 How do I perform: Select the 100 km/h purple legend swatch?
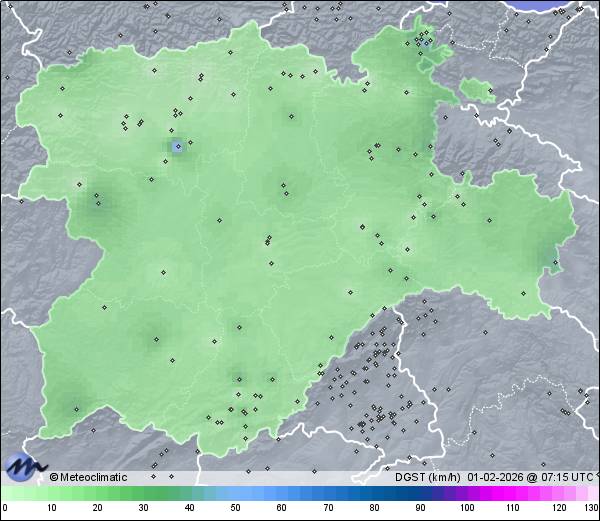[x=466, y=494]
